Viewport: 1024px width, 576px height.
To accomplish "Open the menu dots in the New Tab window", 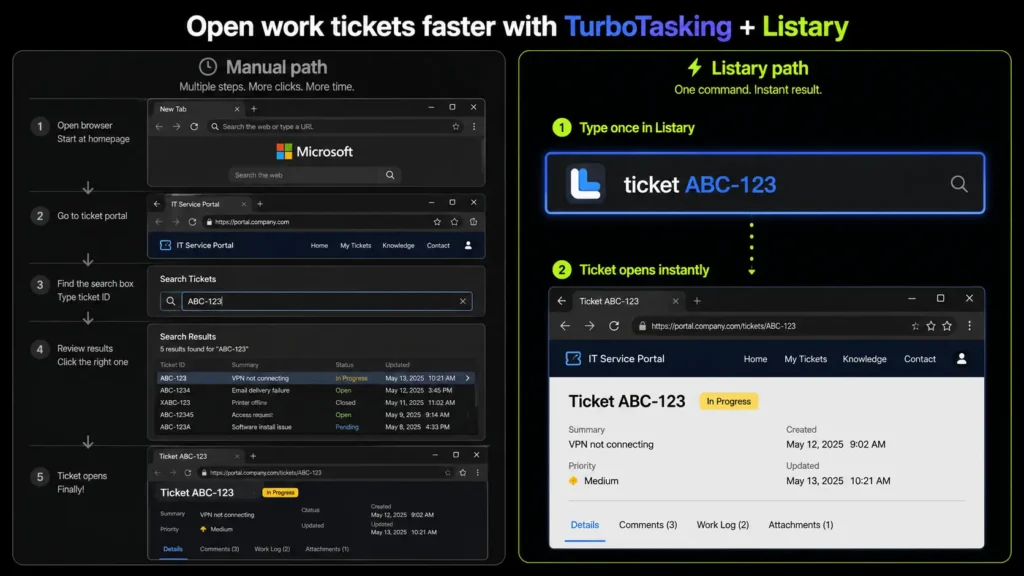I will coord(474,127).
